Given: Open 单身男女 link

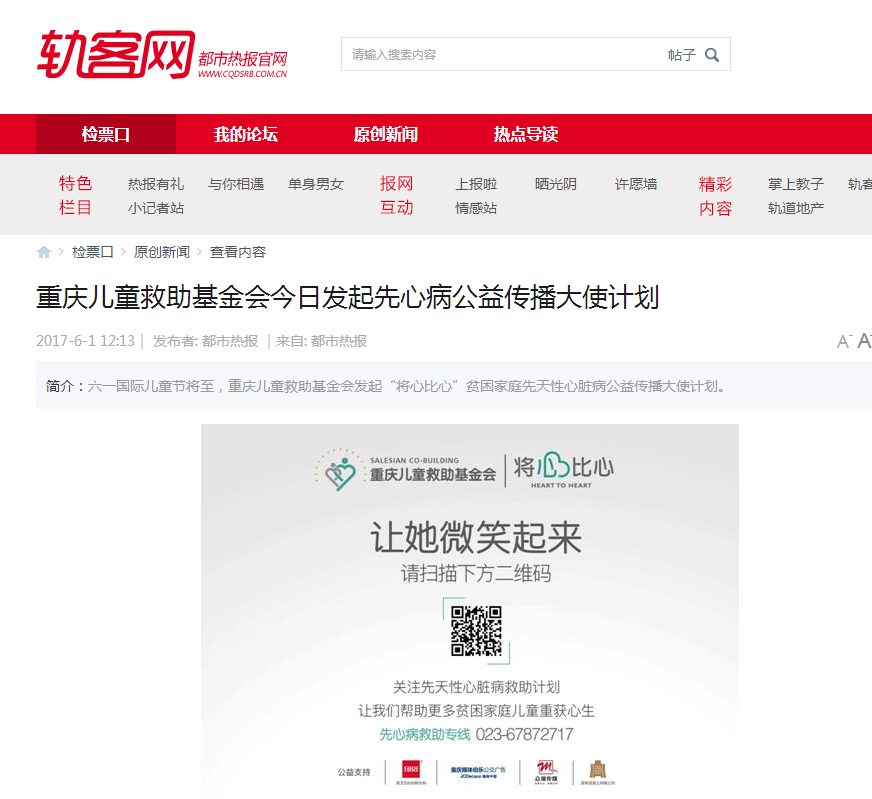Looking at the screenshot, I should point(316,184).
